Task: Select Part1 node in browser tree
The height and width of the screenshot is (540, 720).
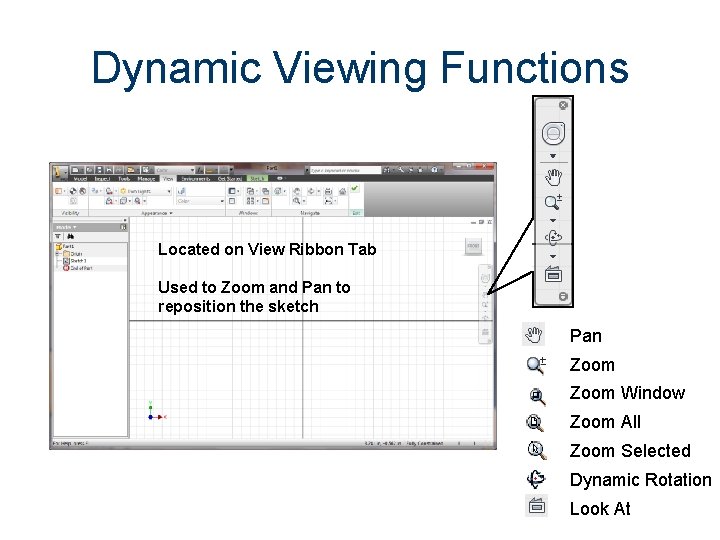Action: click(65, 247)
